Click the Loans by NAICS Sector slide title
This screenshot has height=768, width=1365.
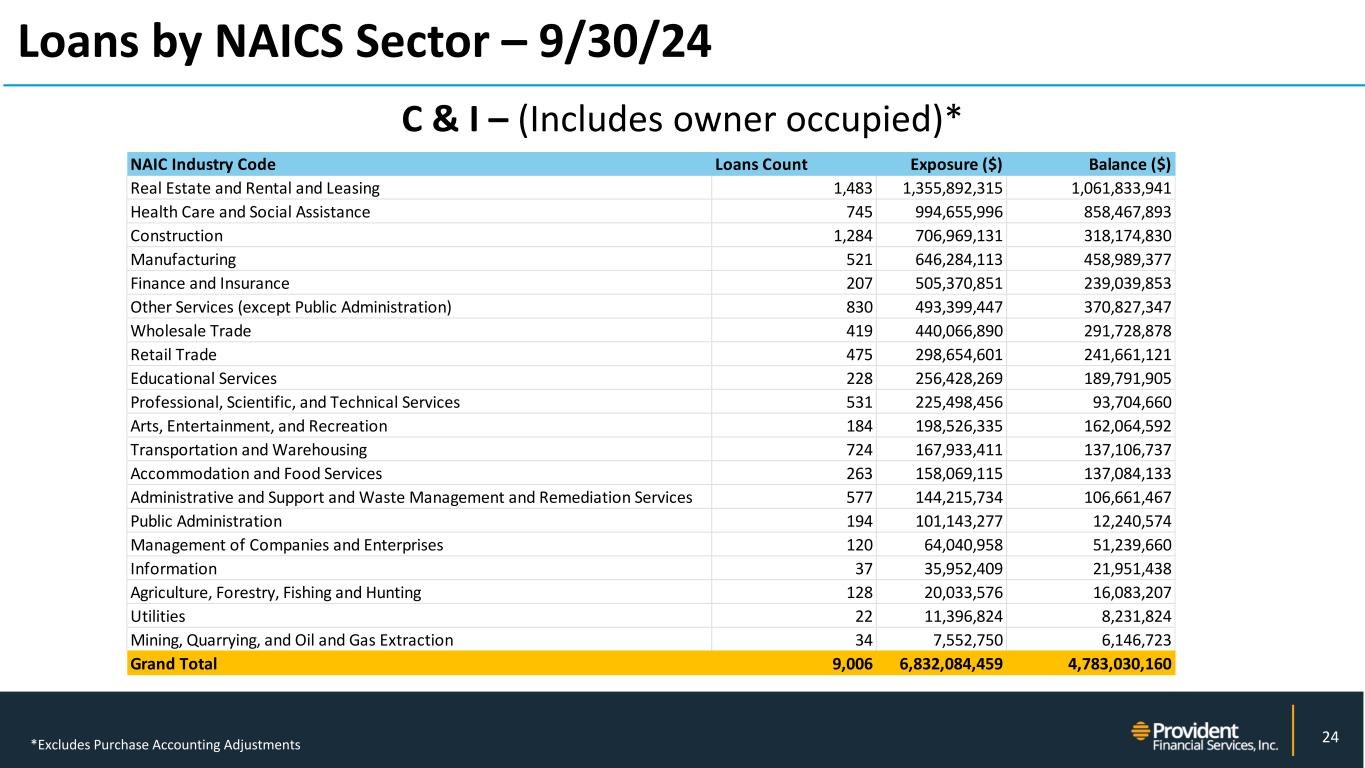point(363,44)
